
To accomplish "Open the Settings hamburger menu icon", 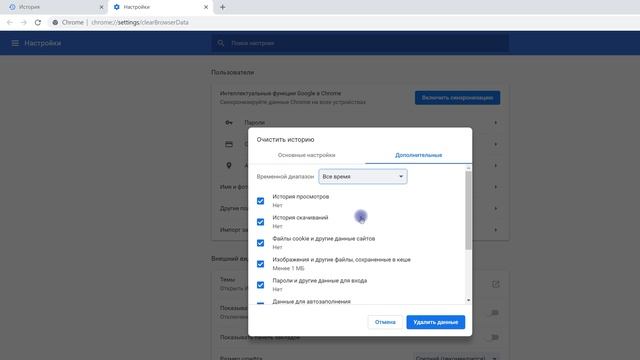I will [15, 43].
